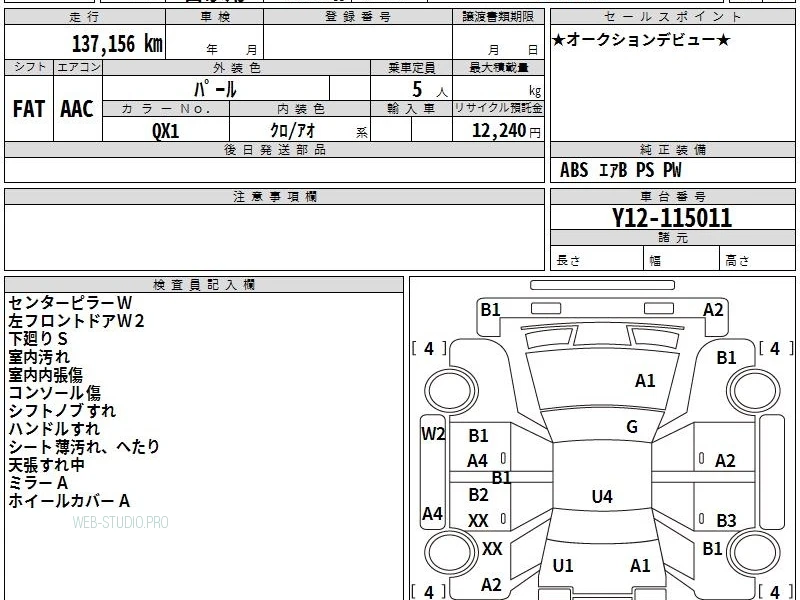Select inspector note ホイールカバーA
800x600 pixels.
(x=69, y=501)
